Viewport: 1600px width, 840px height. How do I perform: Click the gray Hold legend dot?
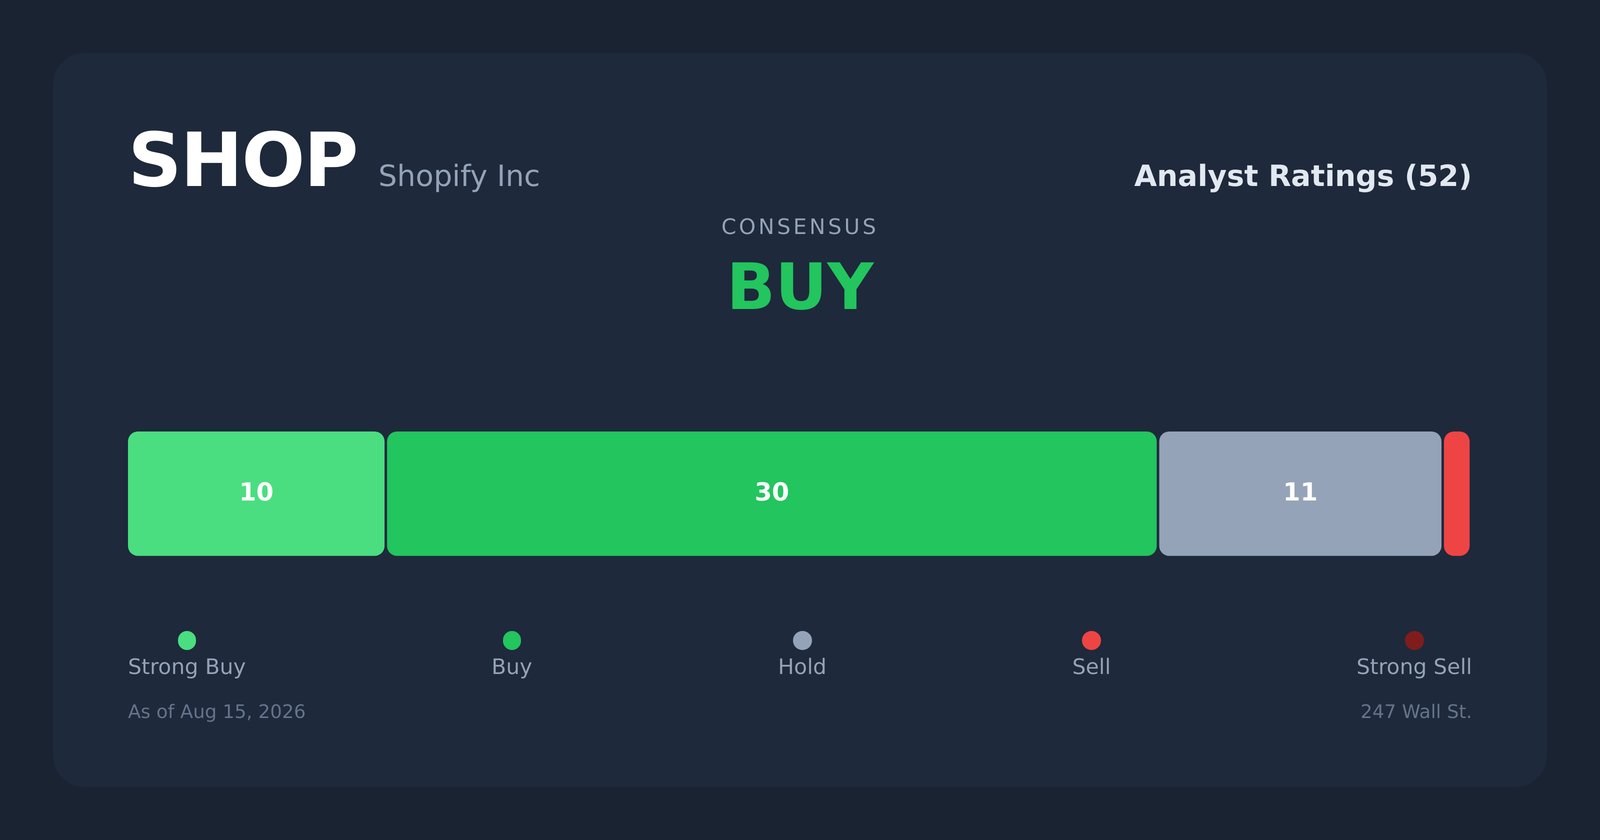tap(802, 640)
